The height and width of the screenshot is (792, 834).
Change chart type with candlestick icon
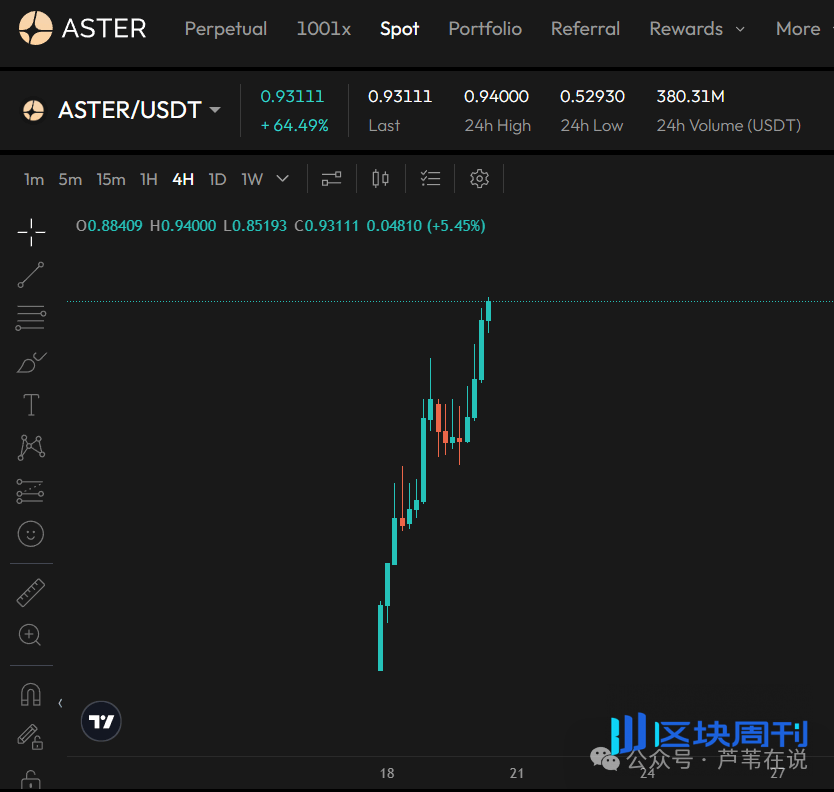(380, 179)
